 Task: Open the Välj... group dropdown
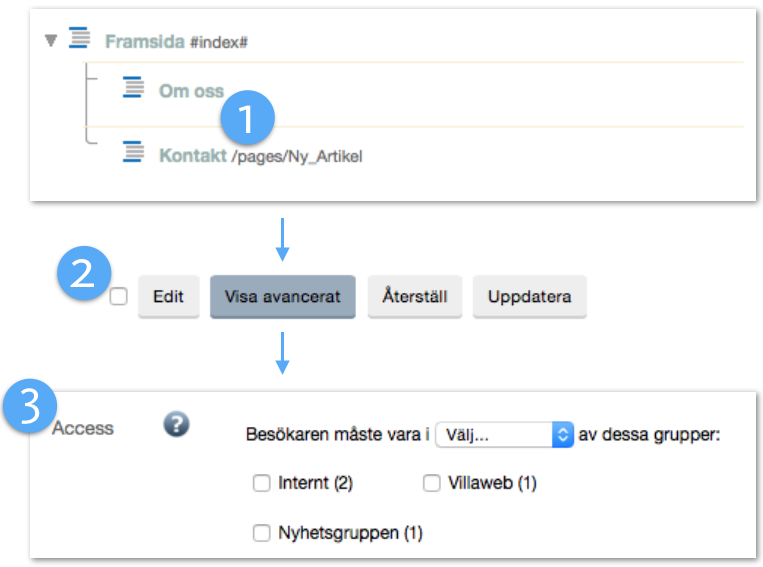[x=504, y=434]
